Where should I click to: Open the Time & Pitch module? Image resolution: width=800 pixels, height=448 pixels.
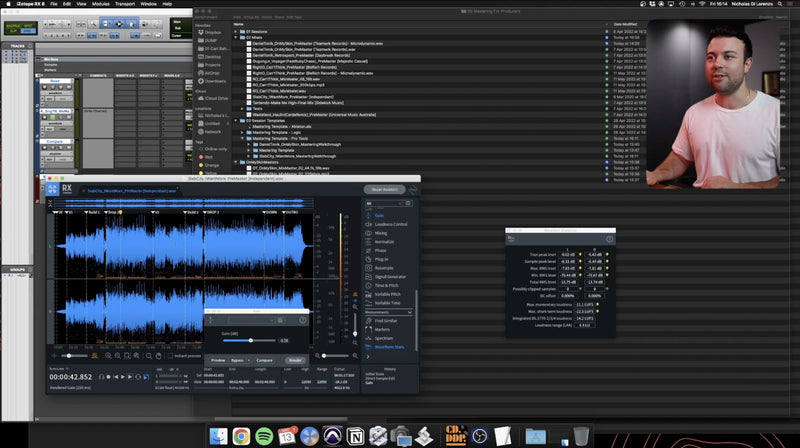(387, 285)
